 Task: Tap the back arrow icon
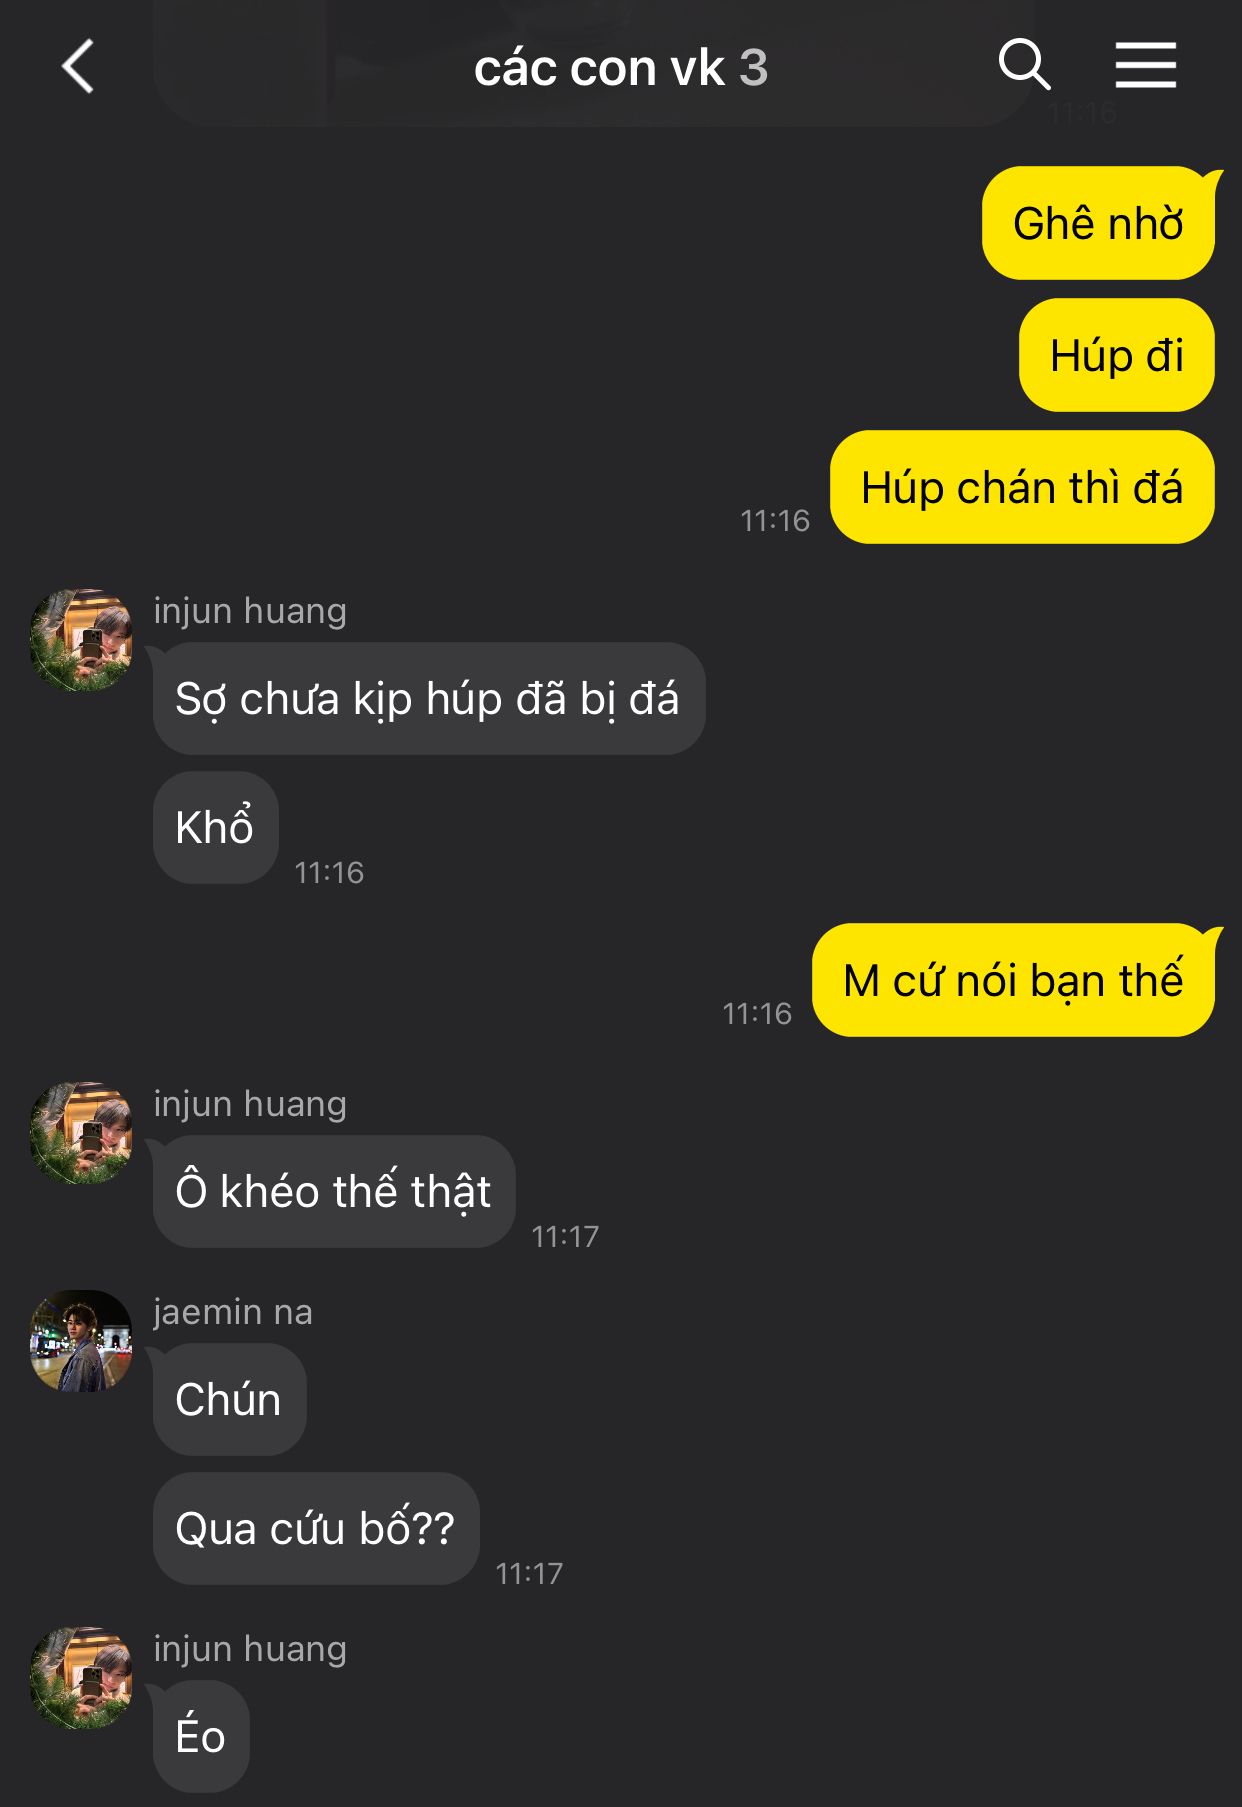[78, 67]
